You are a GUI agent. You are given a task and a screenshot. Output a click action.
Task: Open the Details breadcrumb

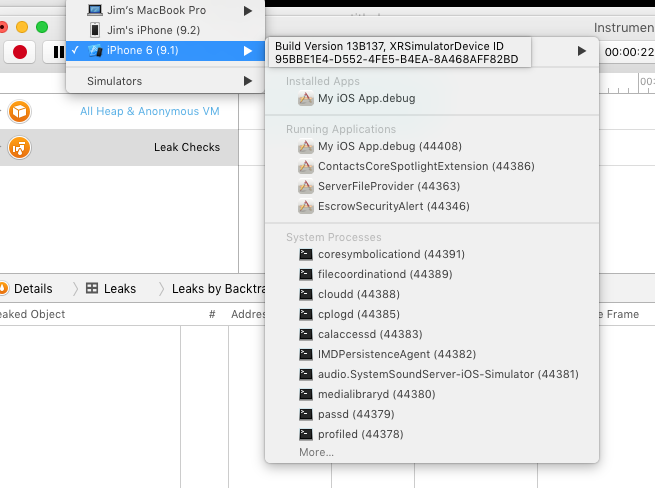[33, 289]
